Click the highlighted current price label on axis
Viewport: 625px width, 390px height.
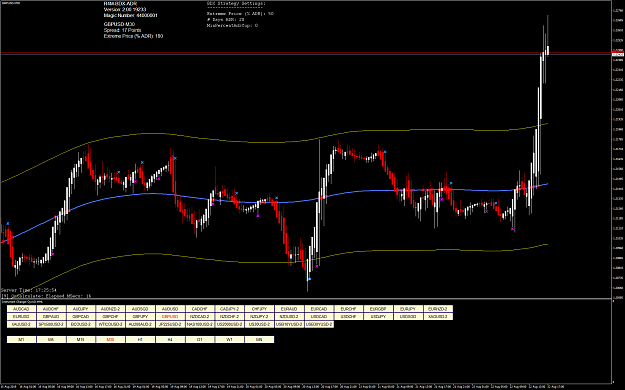pyautogui.click(x=618, y=53)
